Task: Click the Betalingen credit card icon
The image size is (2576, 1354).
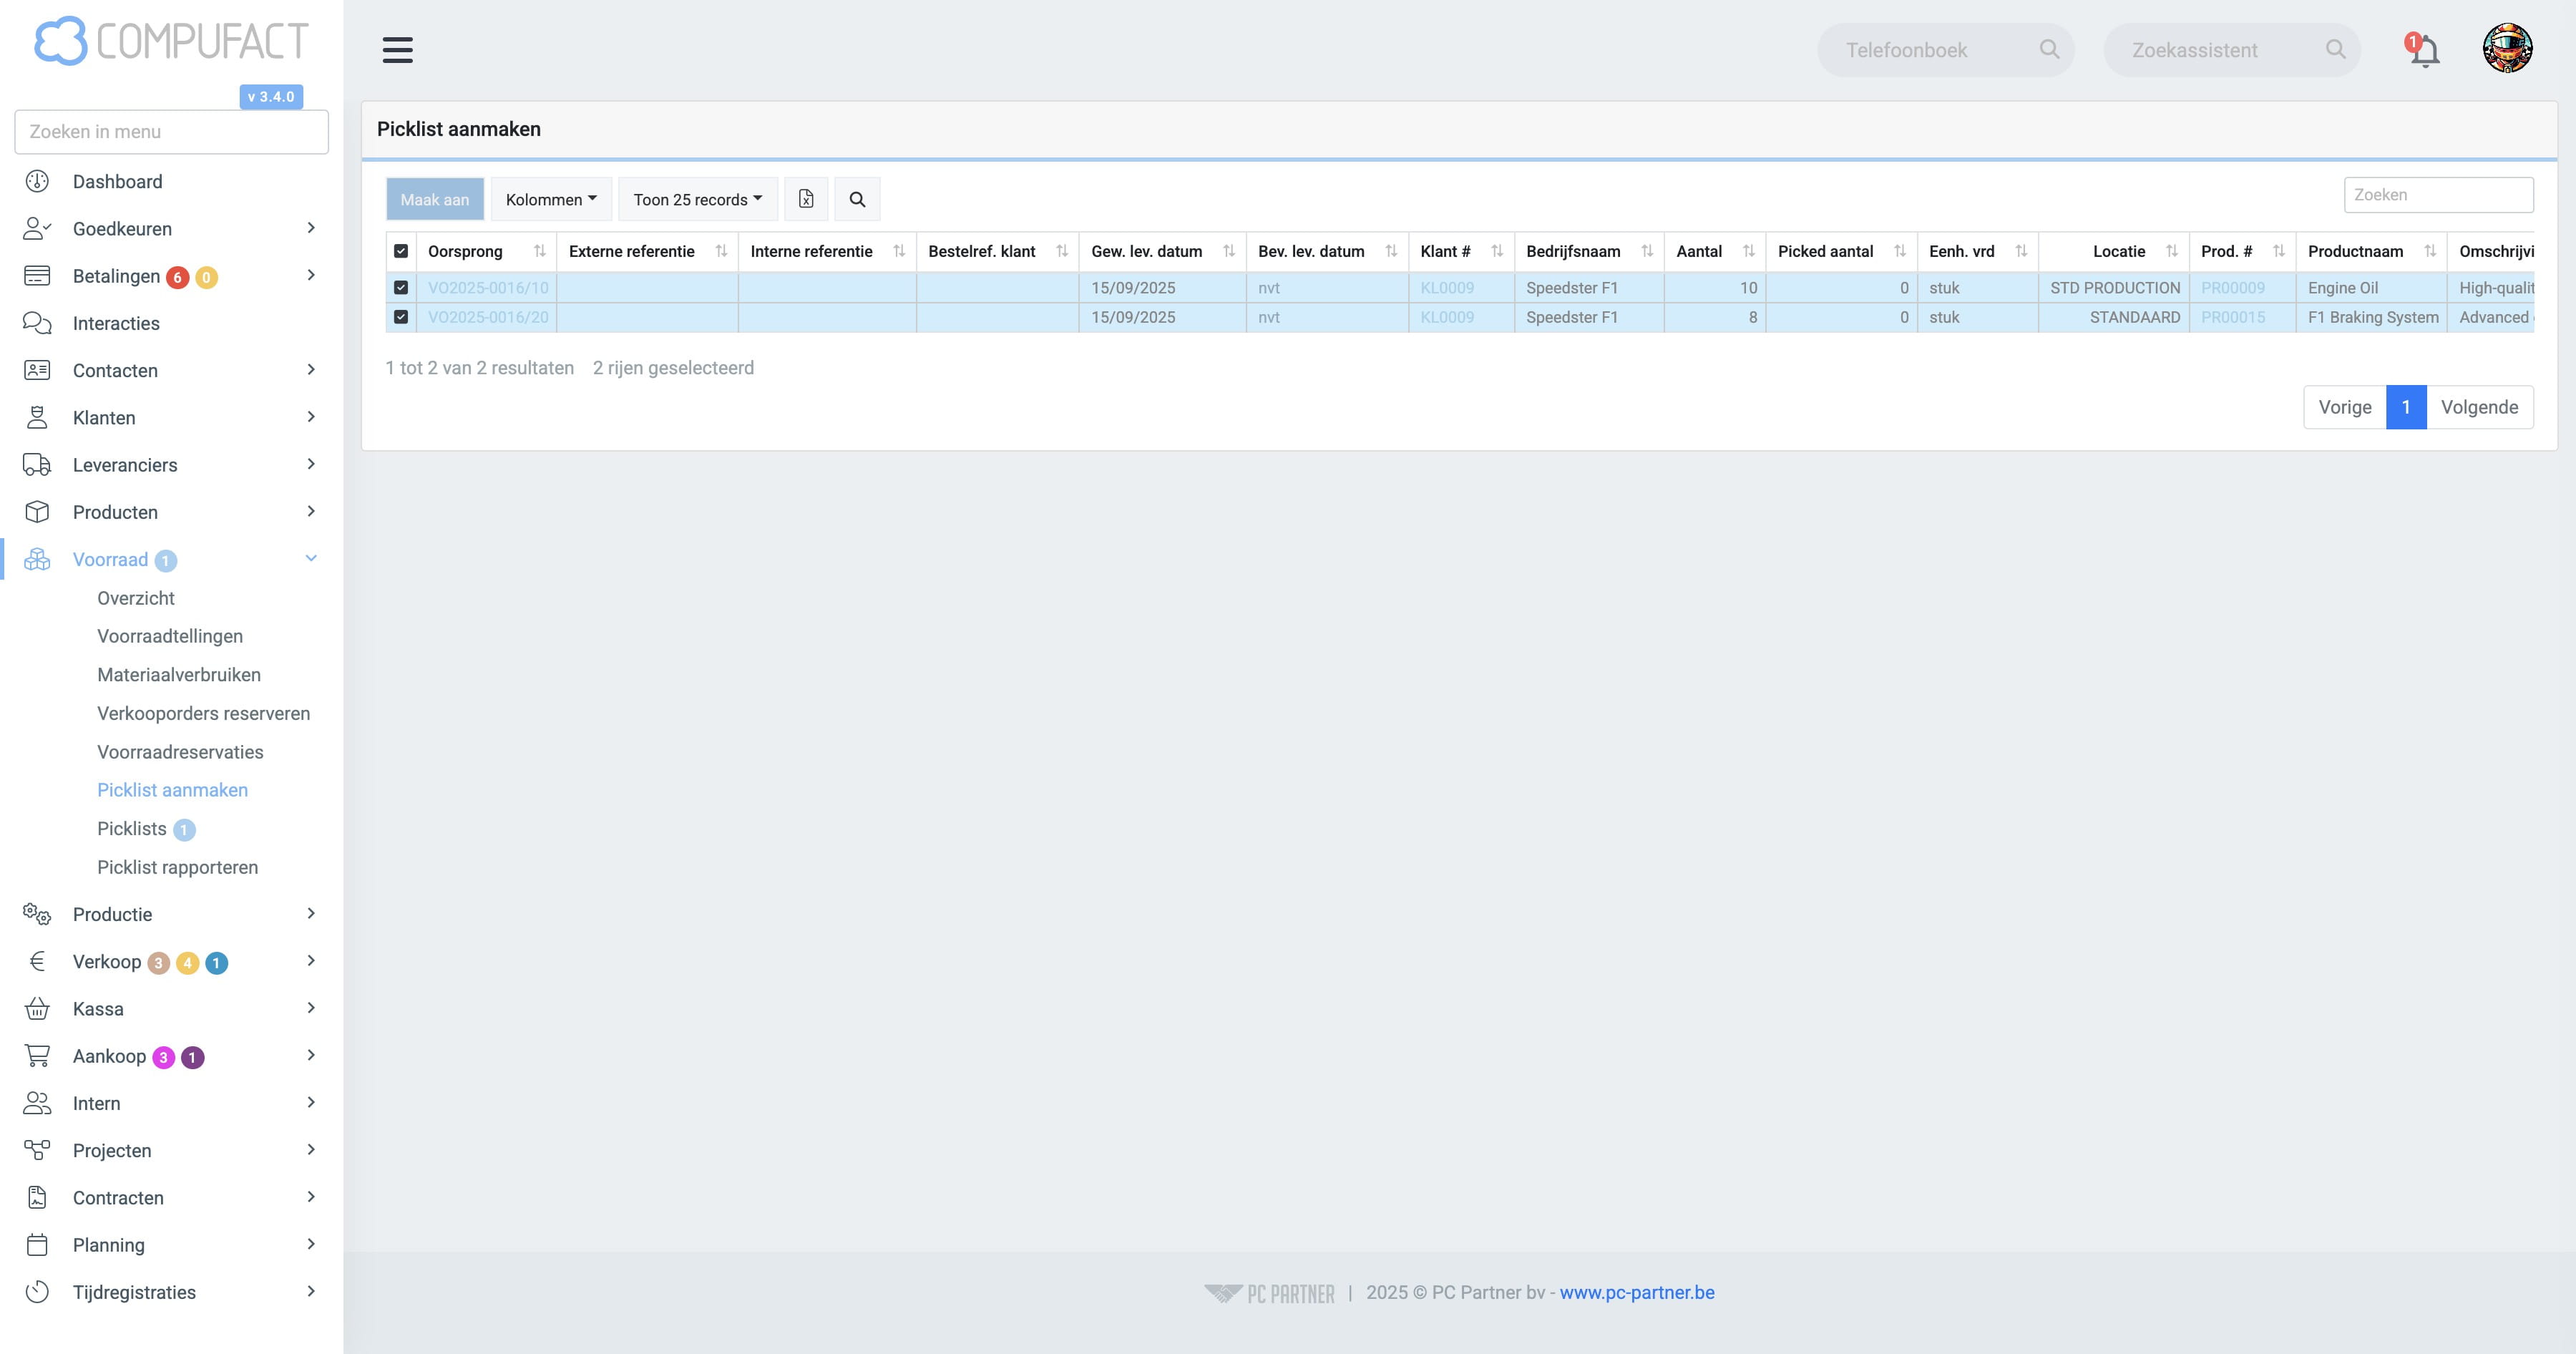Action: coord(37,276)
